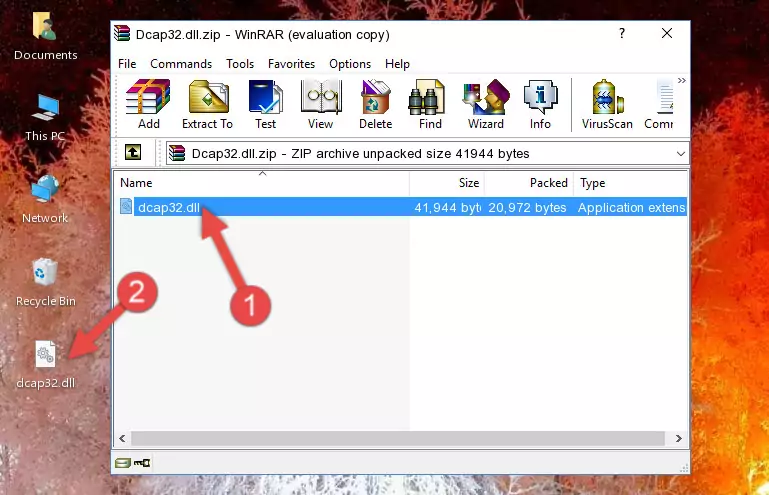769x495 pixels.
Task: Click the left scroll arrow of horizontal scrollbar
Action: (123, 438)
